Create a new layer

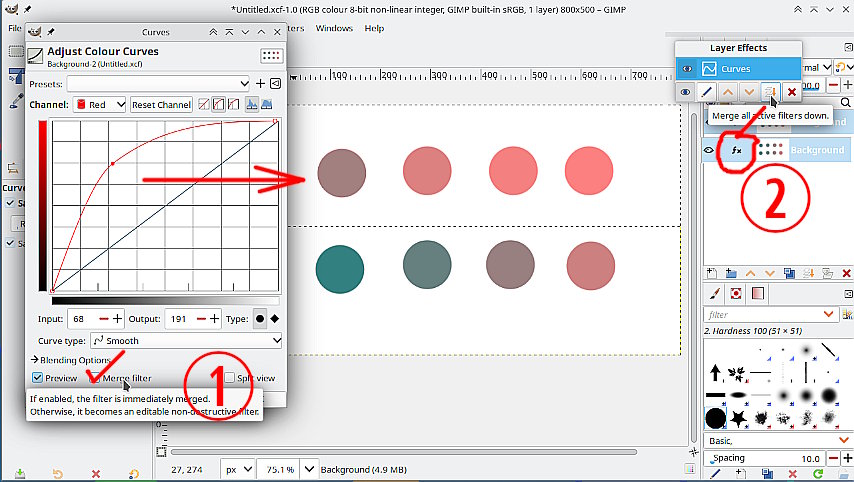click(711, 273)
